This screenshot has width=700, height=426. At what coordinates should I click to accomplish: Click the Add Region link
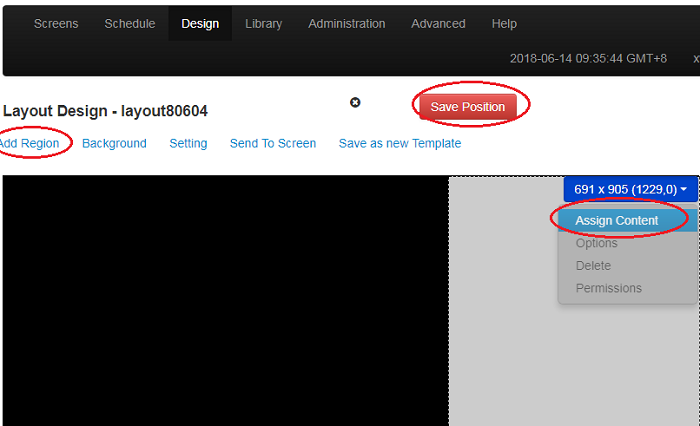30,144
